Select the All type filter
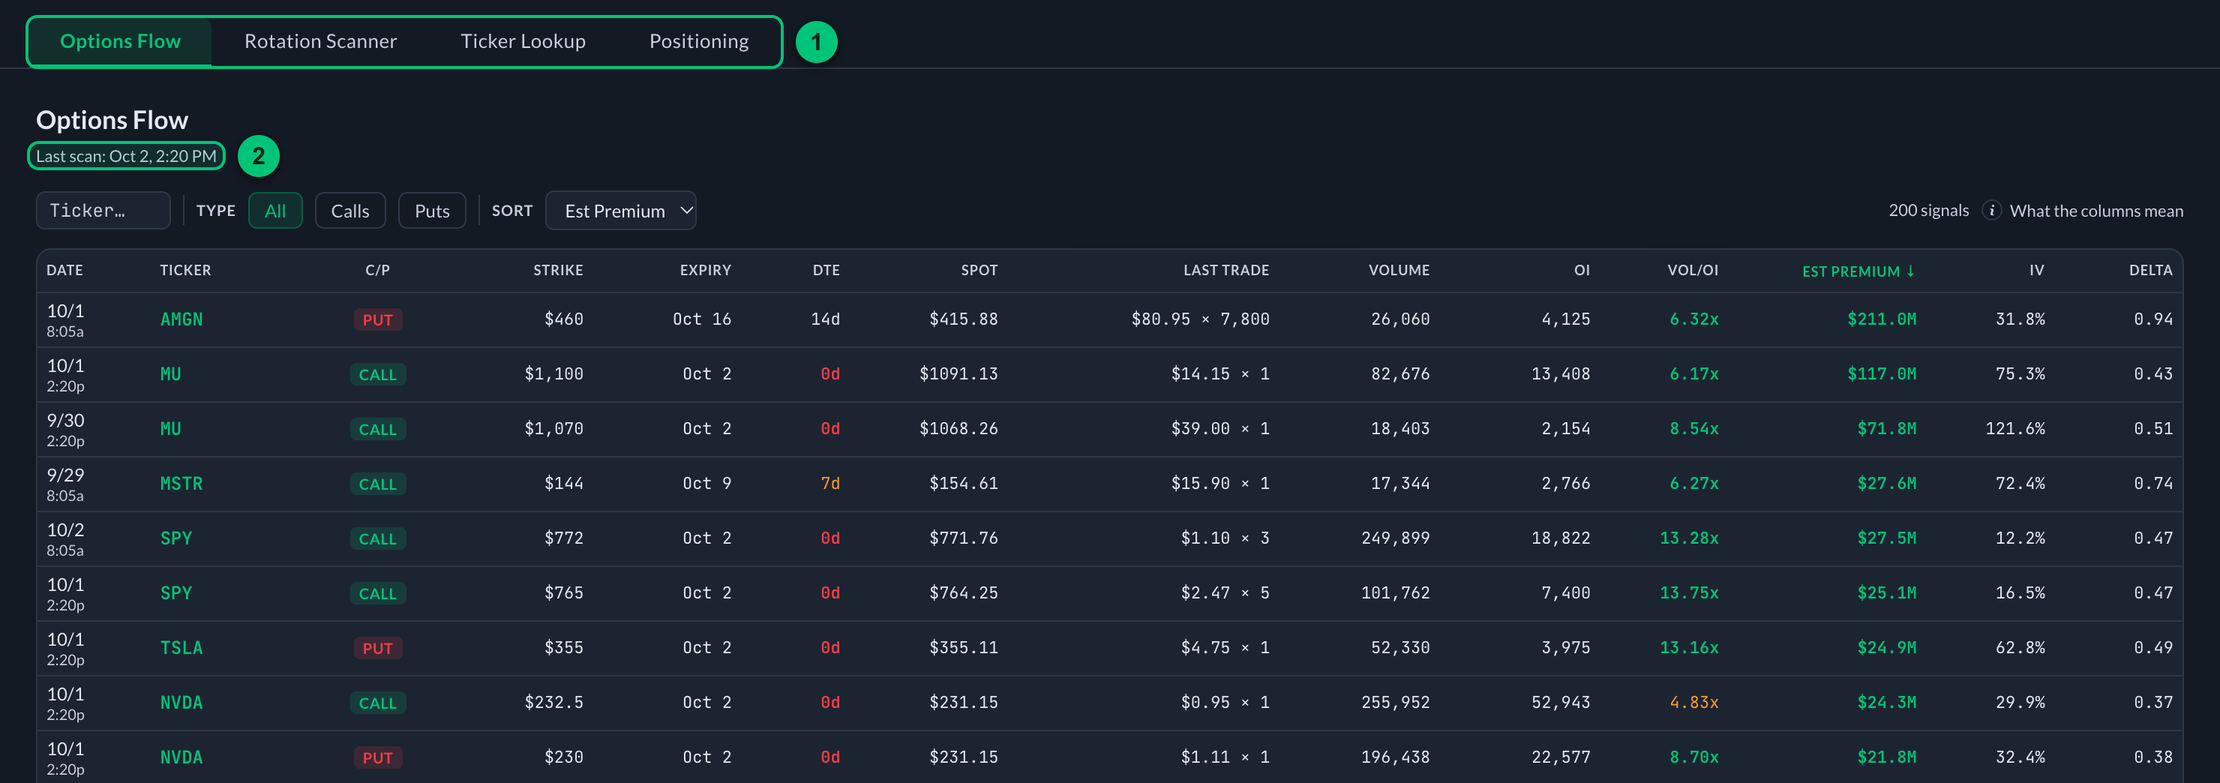Screen dimensions: 2220x783 (275, 211)
